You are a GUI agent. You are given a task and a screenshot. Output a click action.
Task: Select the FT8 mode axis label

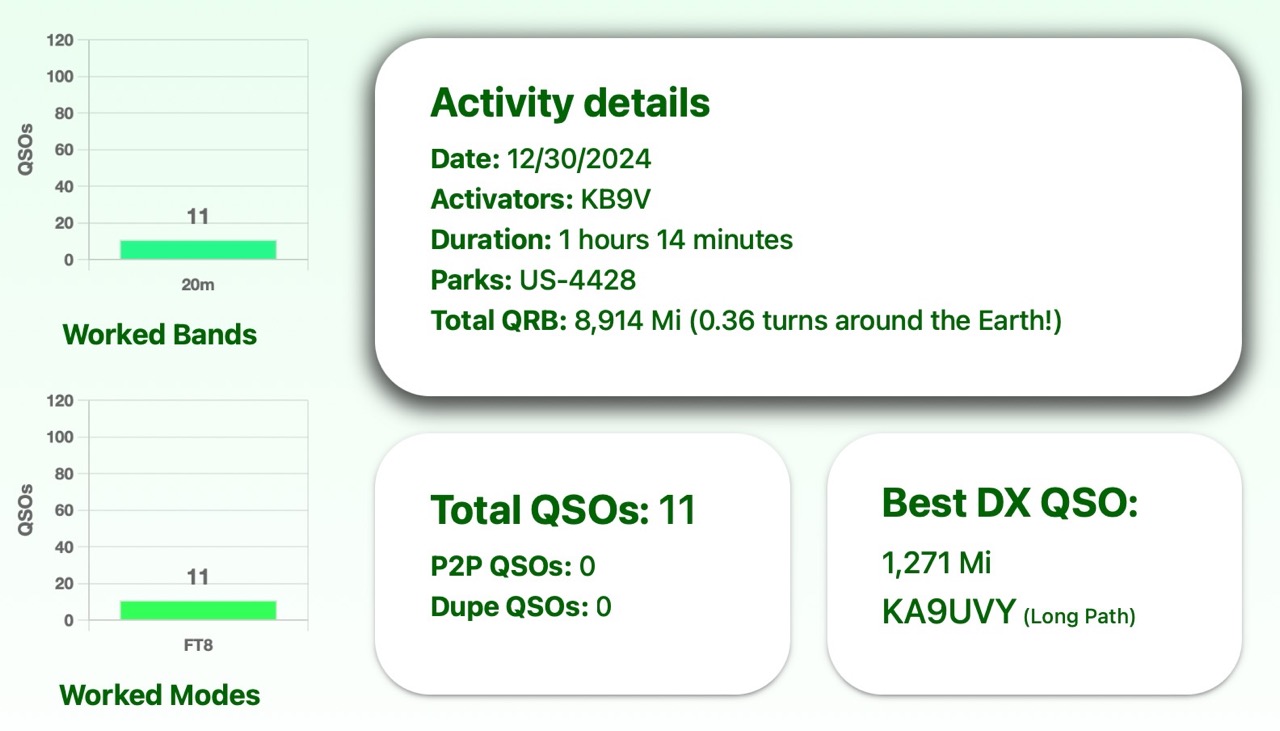click(198, 646)
